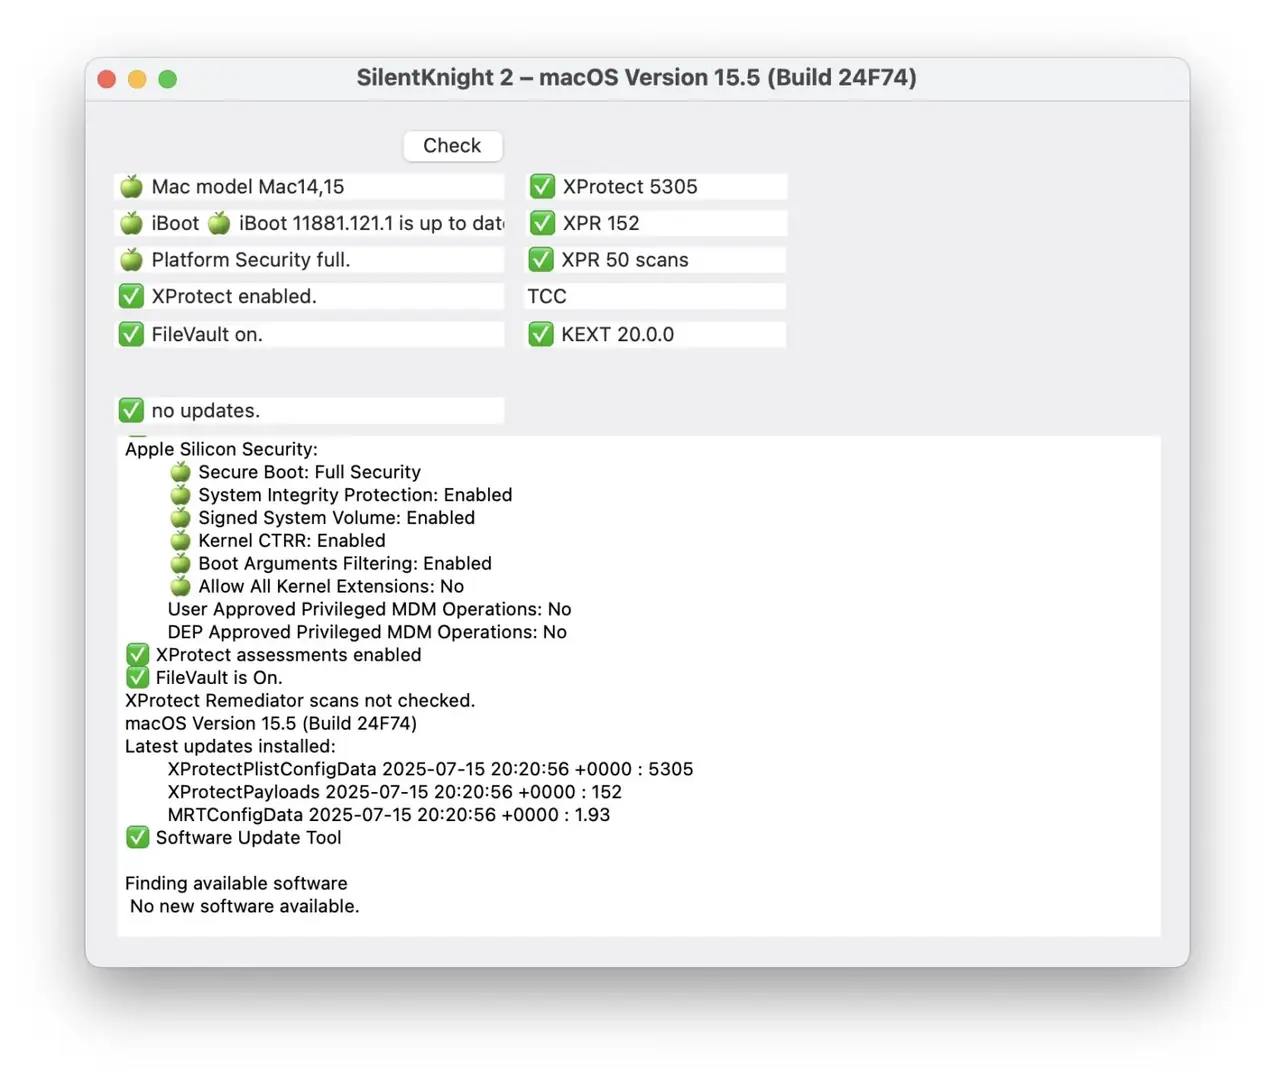Click Signed System Volume: Enabled text
This screenshot has width=1275, height=1080.
point(336,518)
